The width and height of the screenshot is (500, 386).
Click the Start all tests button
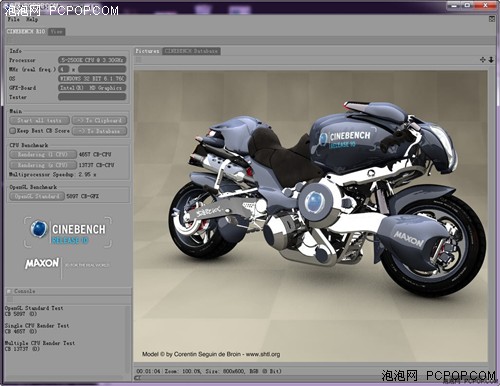click(x=40, y=120)
